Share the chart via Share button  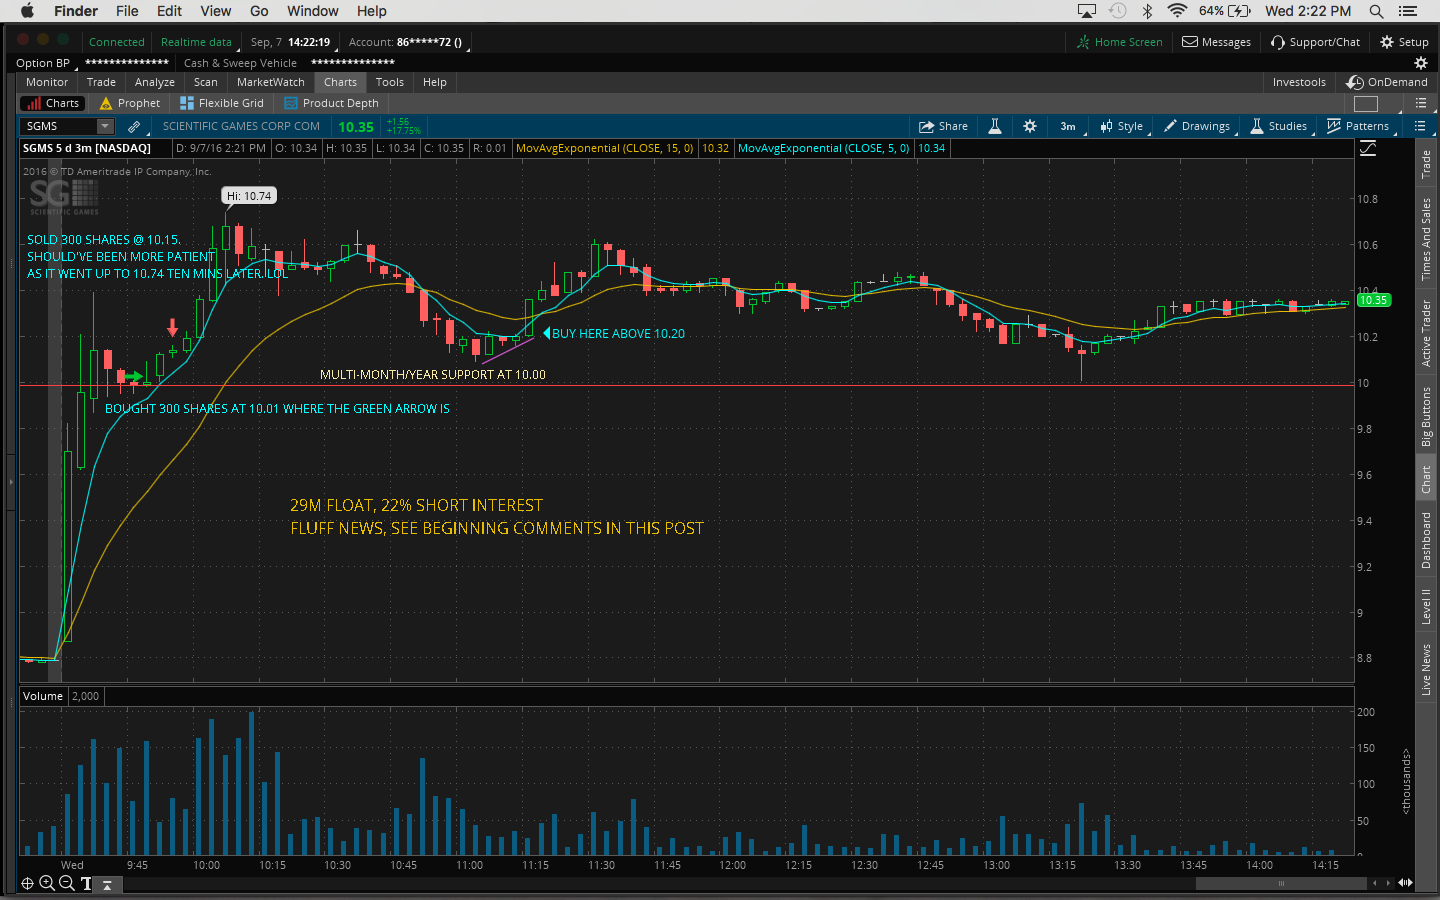click(x=943, y=126)
